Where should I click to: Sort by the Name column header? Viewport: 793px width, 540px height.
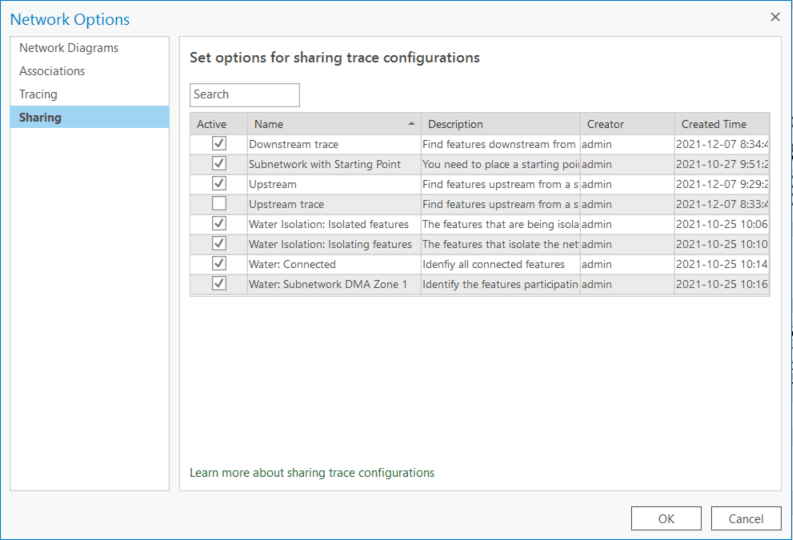(334, 124)
